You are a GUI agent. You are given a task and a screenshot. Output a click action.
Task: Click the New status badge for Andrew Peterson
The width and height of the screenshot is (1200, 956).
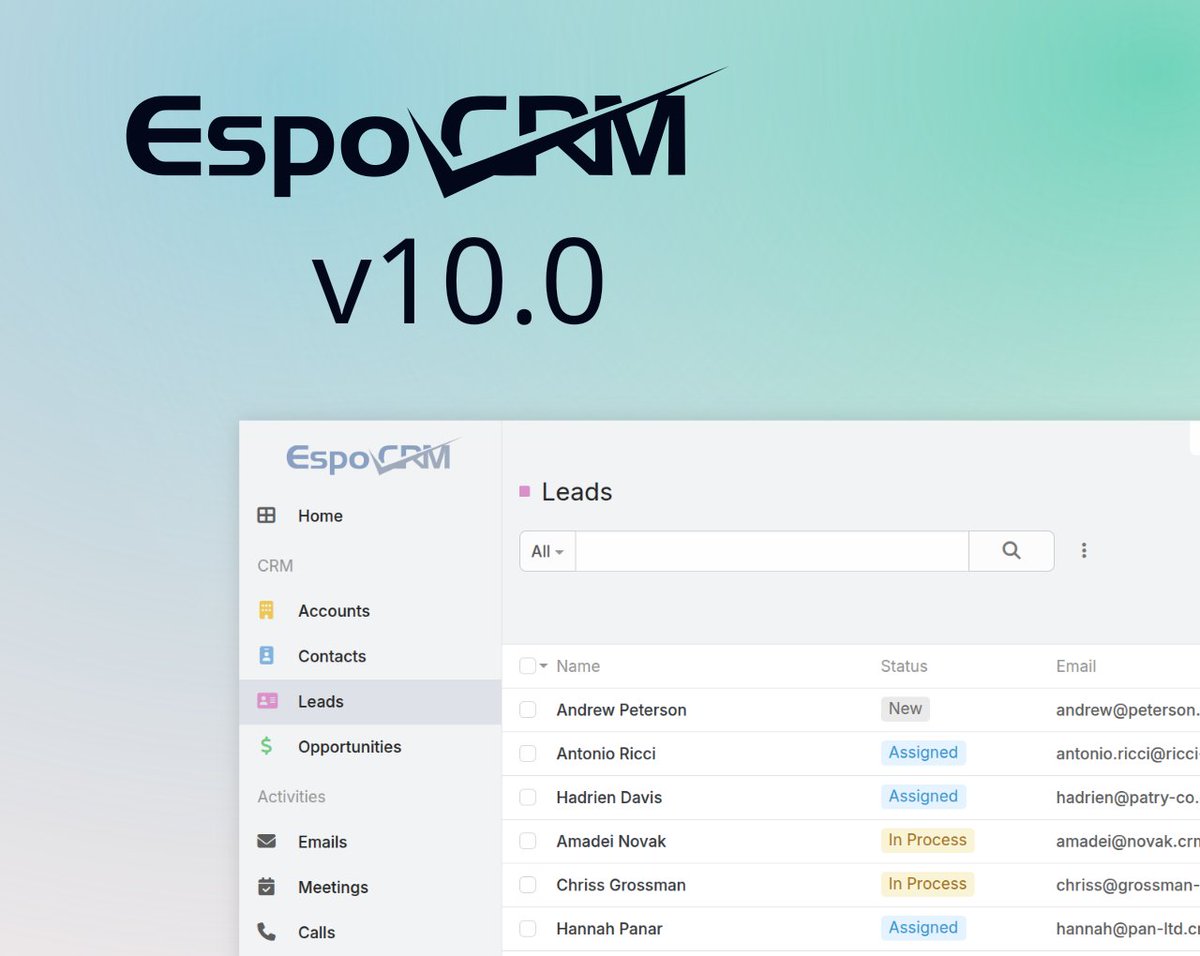905,709
